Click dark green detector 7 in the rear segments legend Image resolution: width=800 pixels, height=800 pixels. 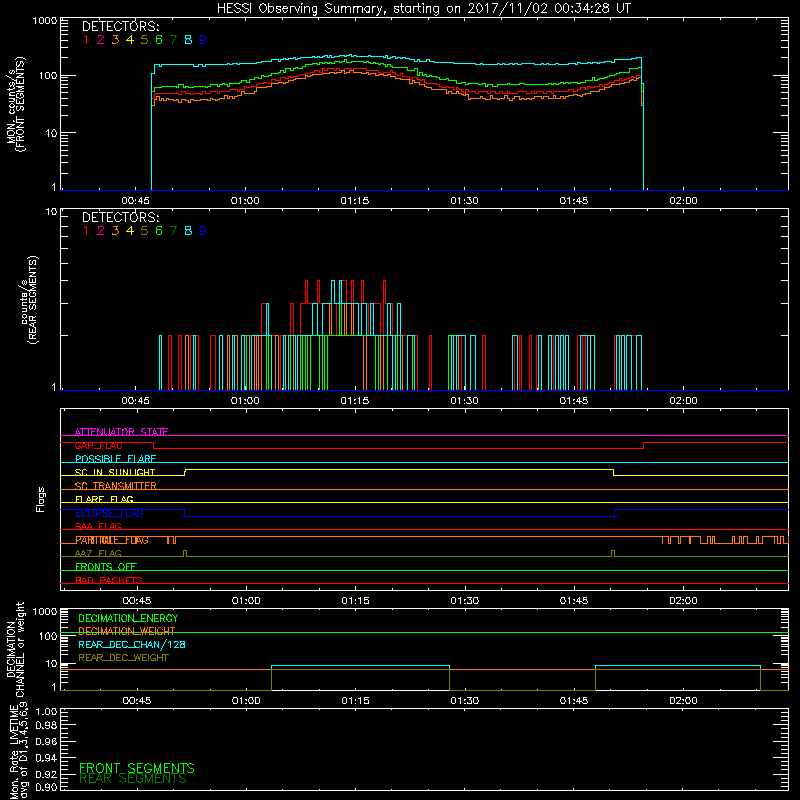pos(173,231)
